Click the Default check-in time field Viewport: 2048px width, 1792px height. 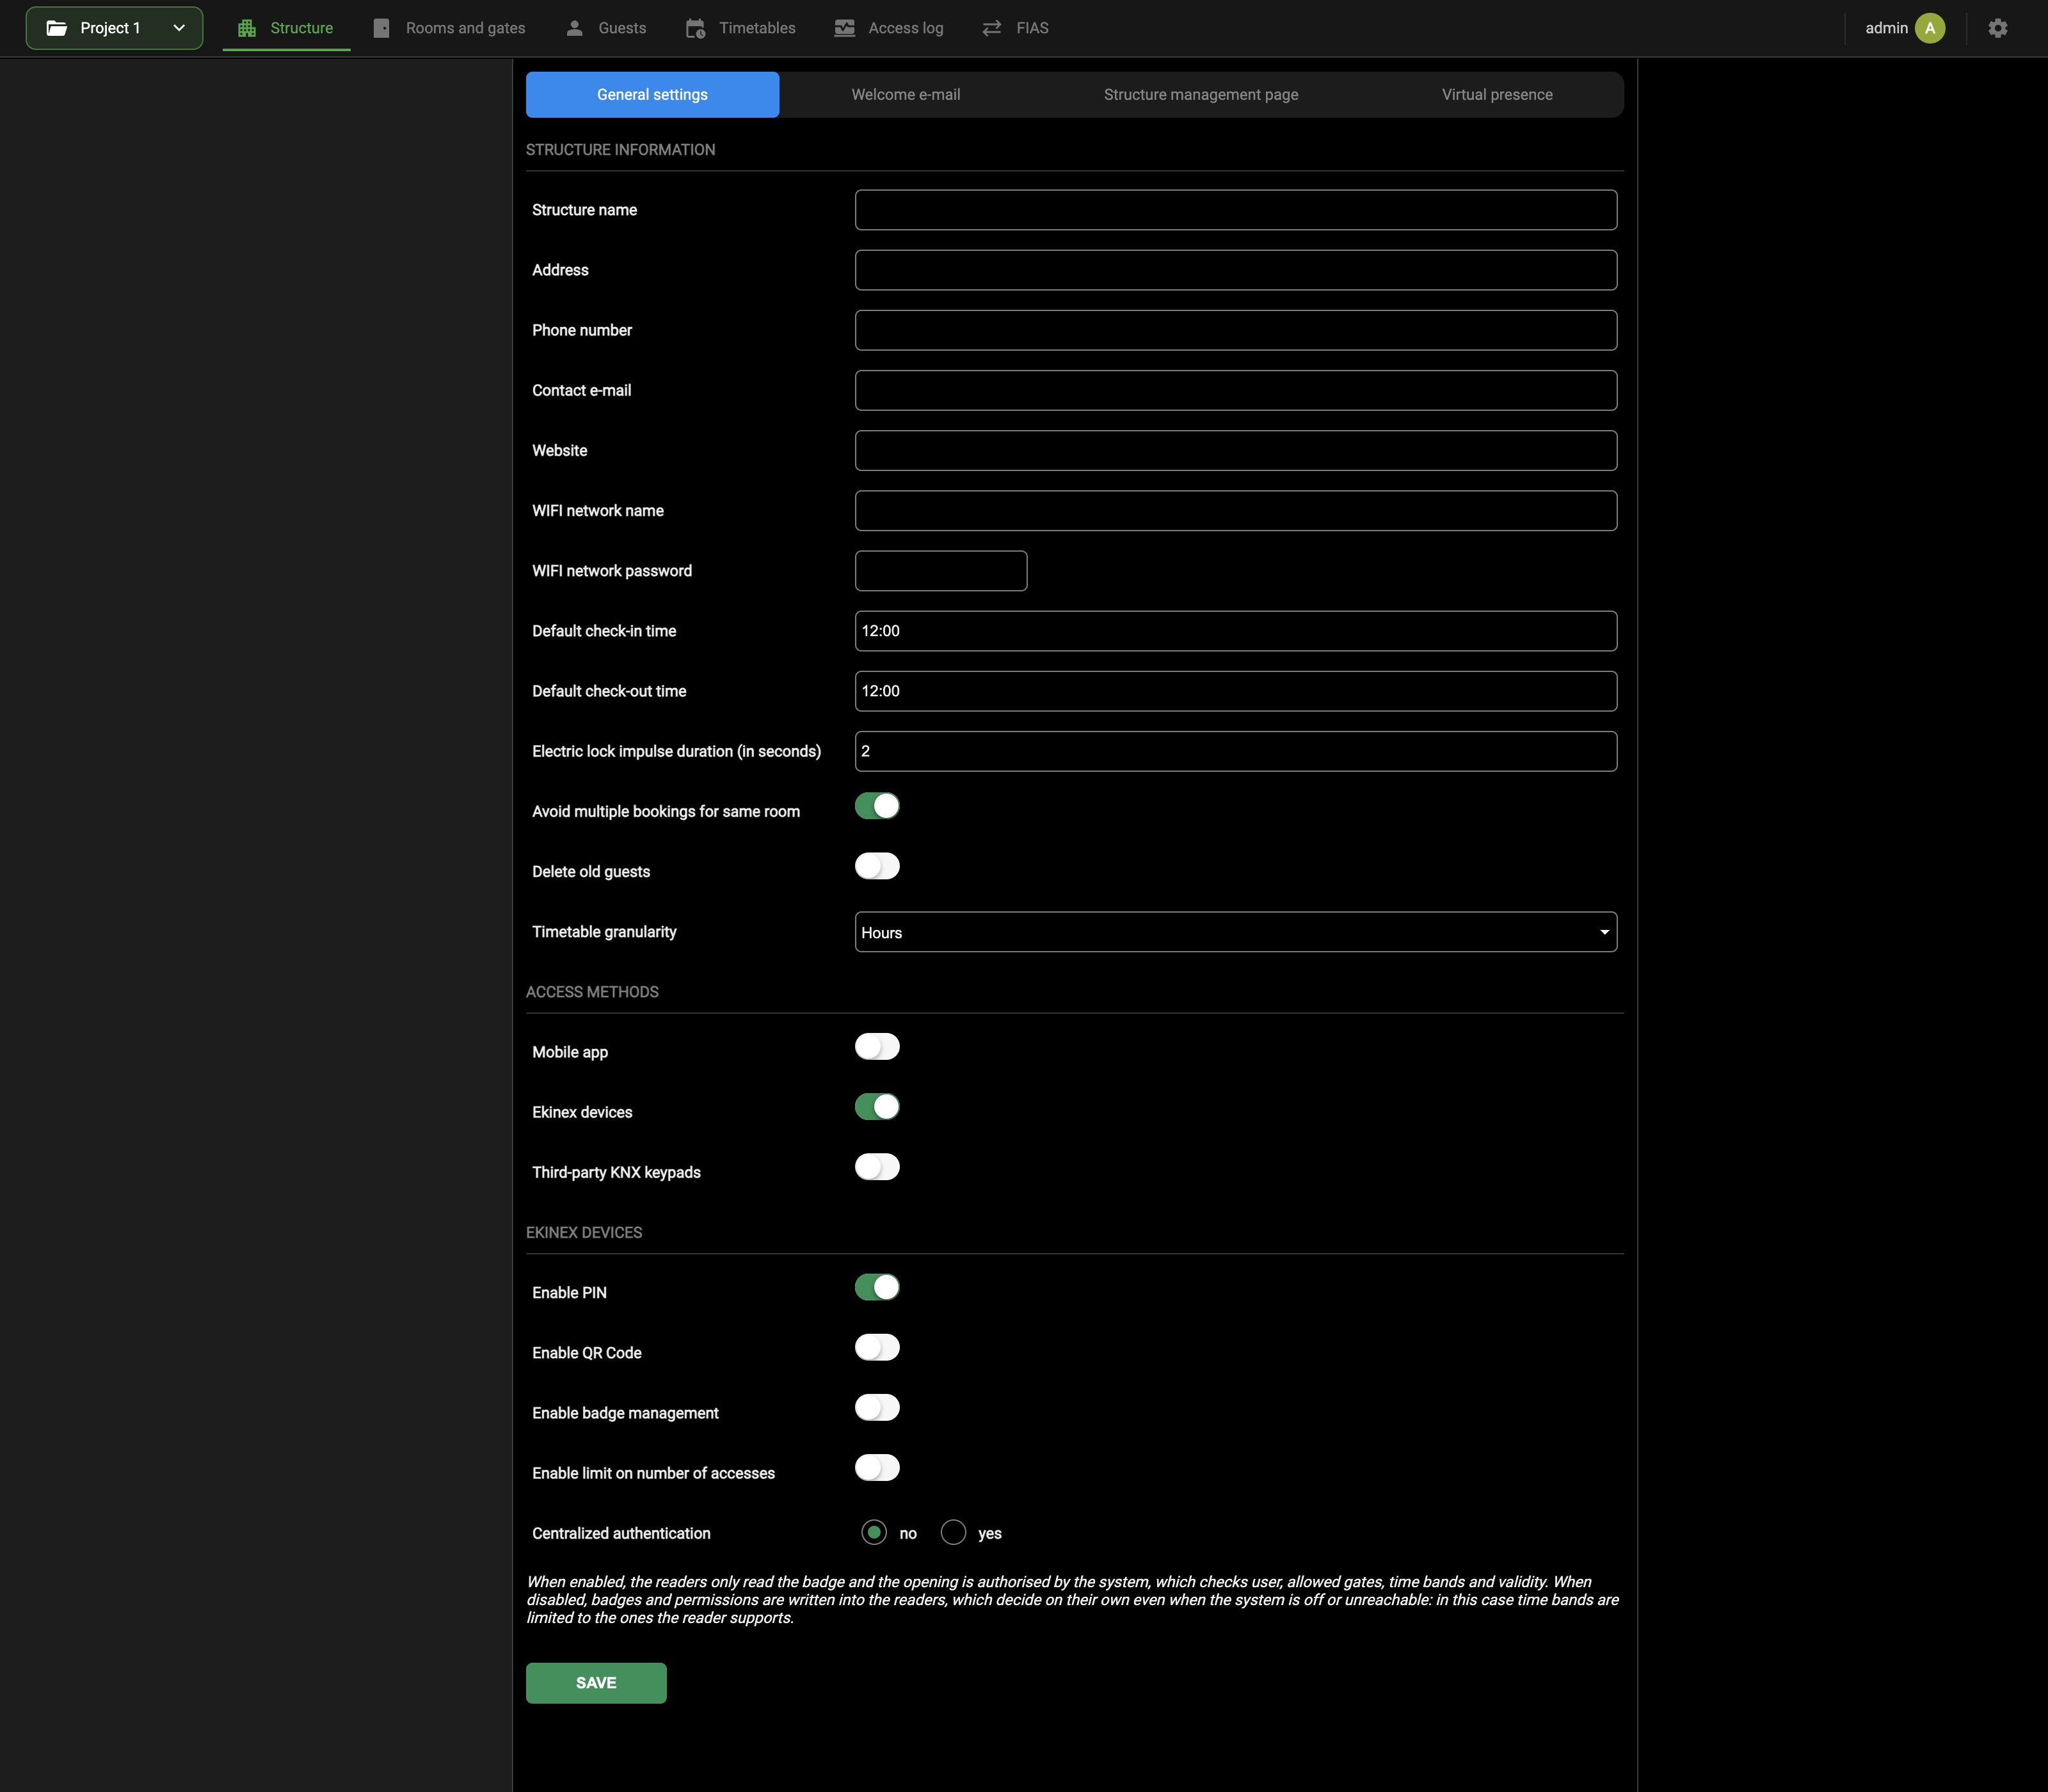[1235, 631]
